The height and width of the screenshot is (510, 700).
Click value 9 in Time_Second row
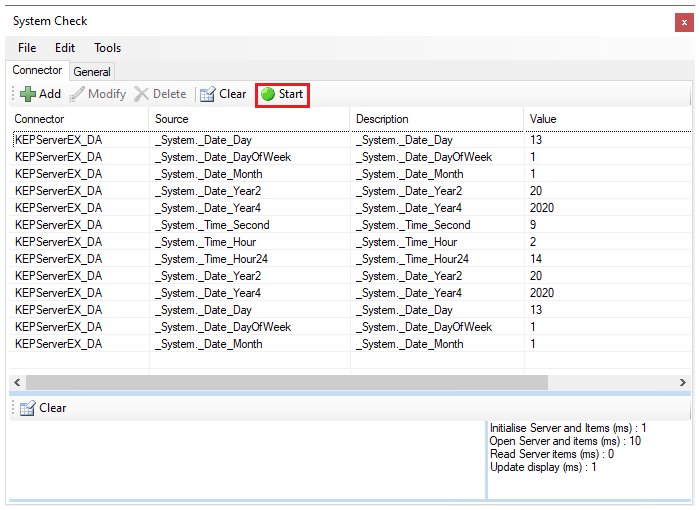click(x=533, y=225)
